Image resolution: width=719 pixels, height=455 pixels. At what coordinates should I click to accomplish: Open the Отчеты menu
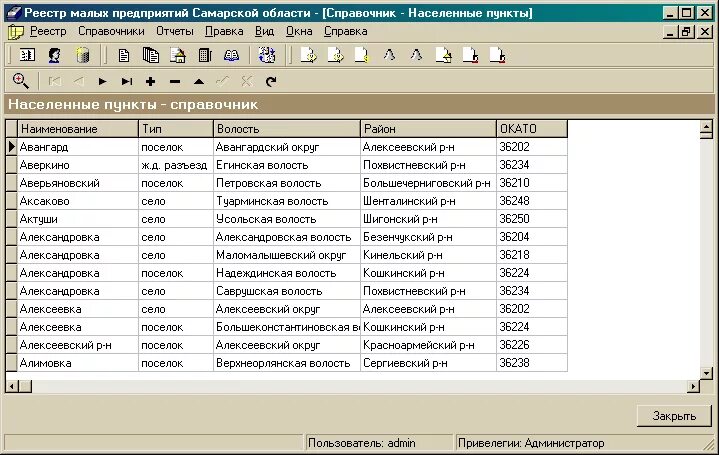[x=175, y=31]
